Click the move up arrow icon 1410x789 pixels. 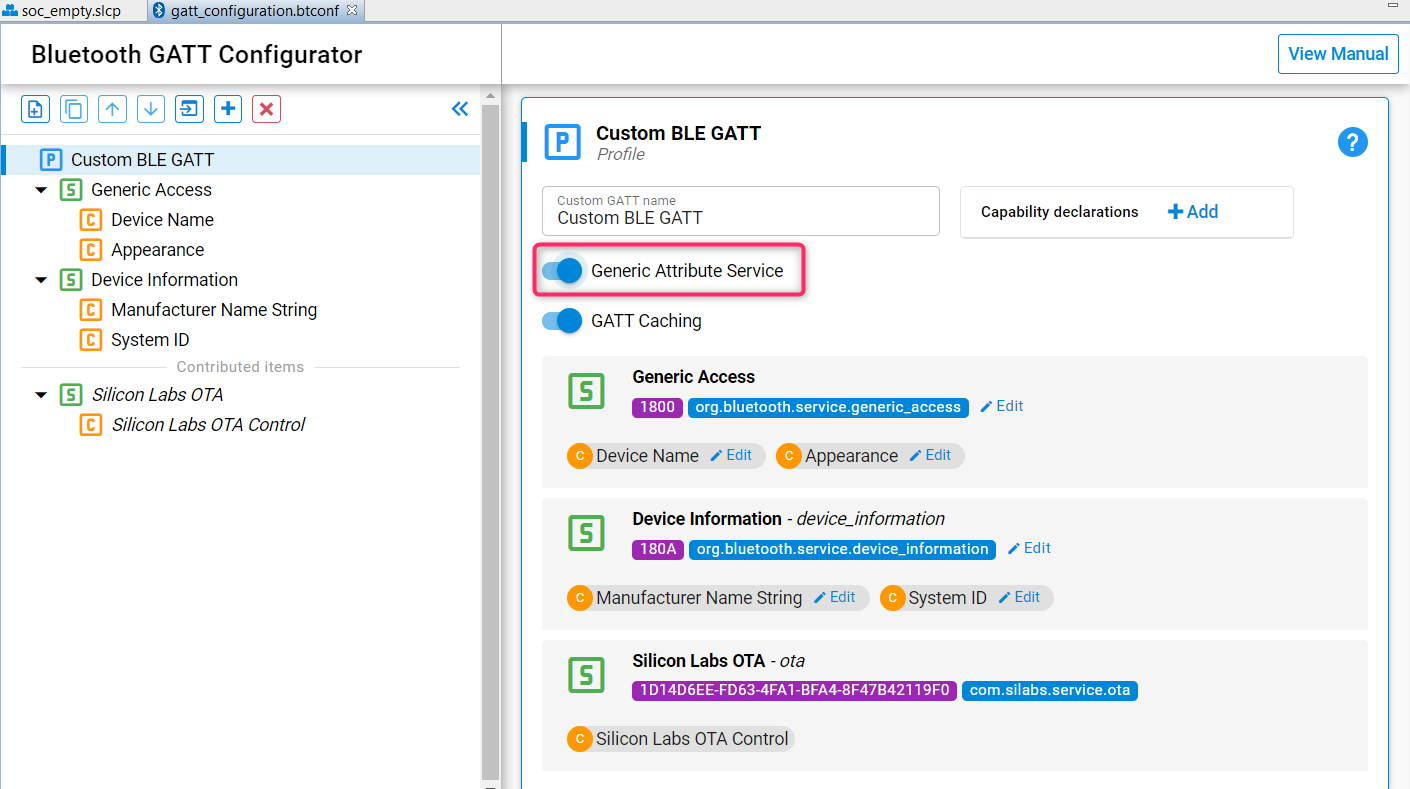coord(112,109)
